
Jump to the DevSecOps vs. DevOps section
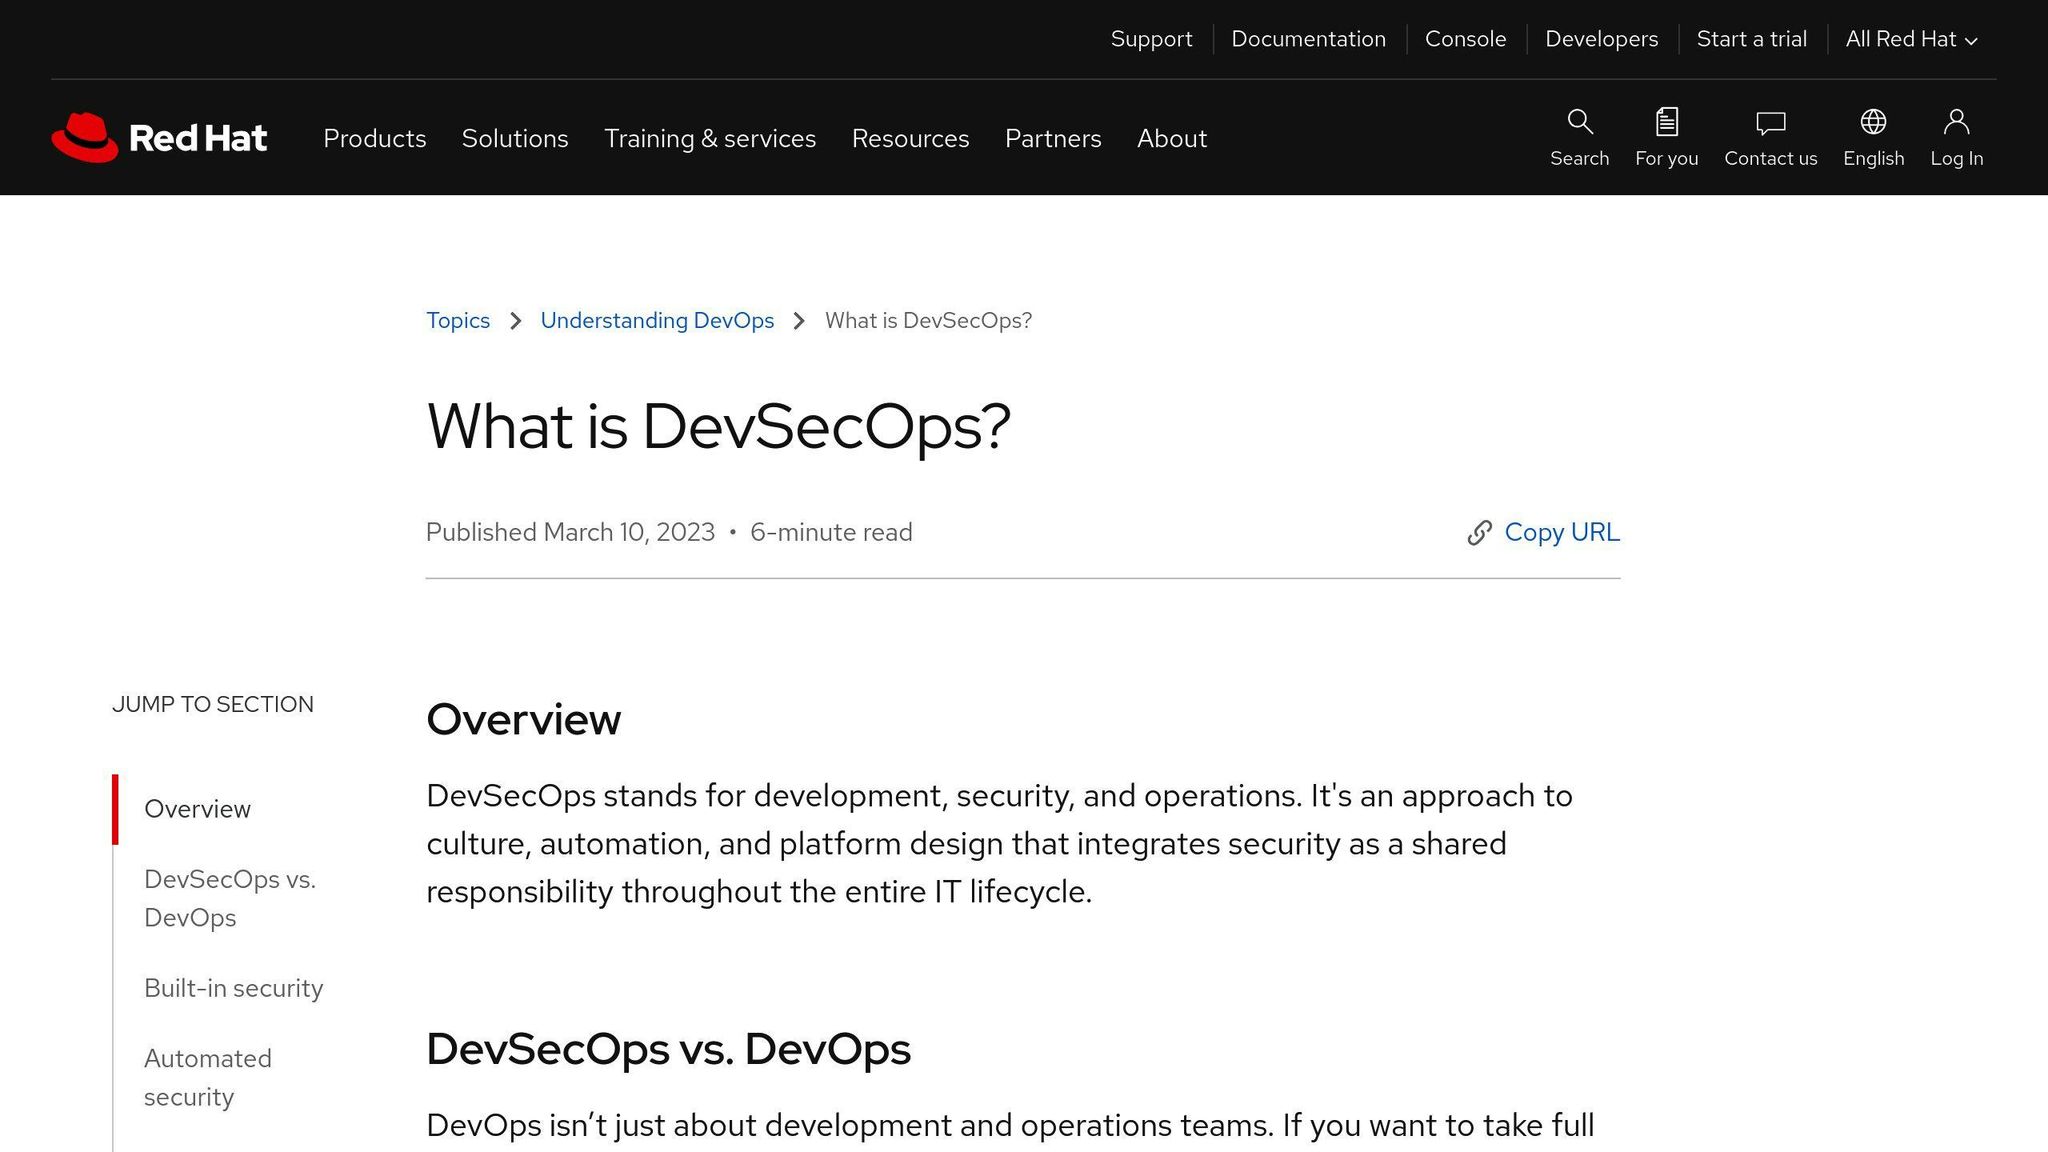pyautogui.click(x=230, y=898)
